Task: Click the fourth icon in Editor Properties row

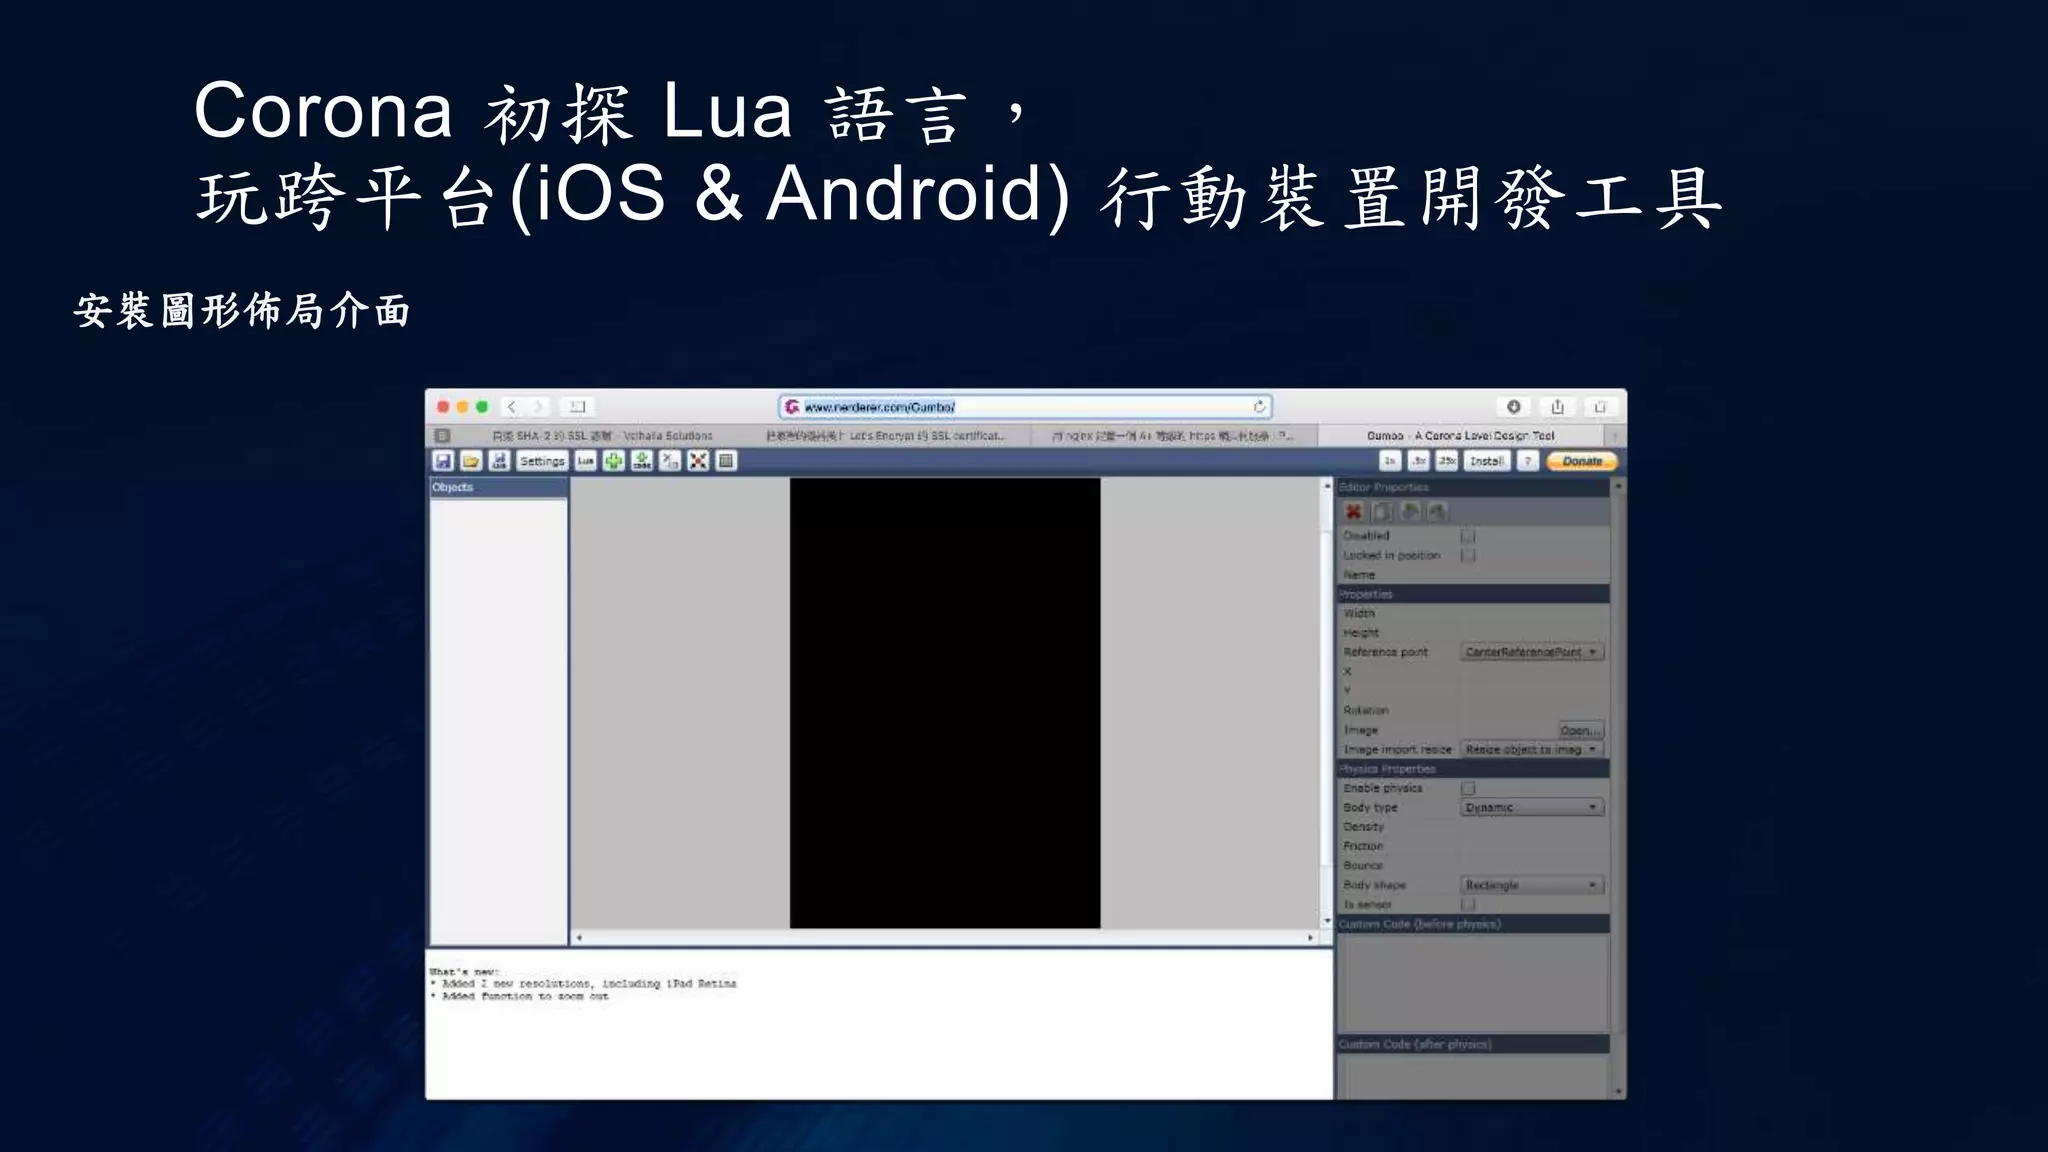Action: tap(1438, 512)
